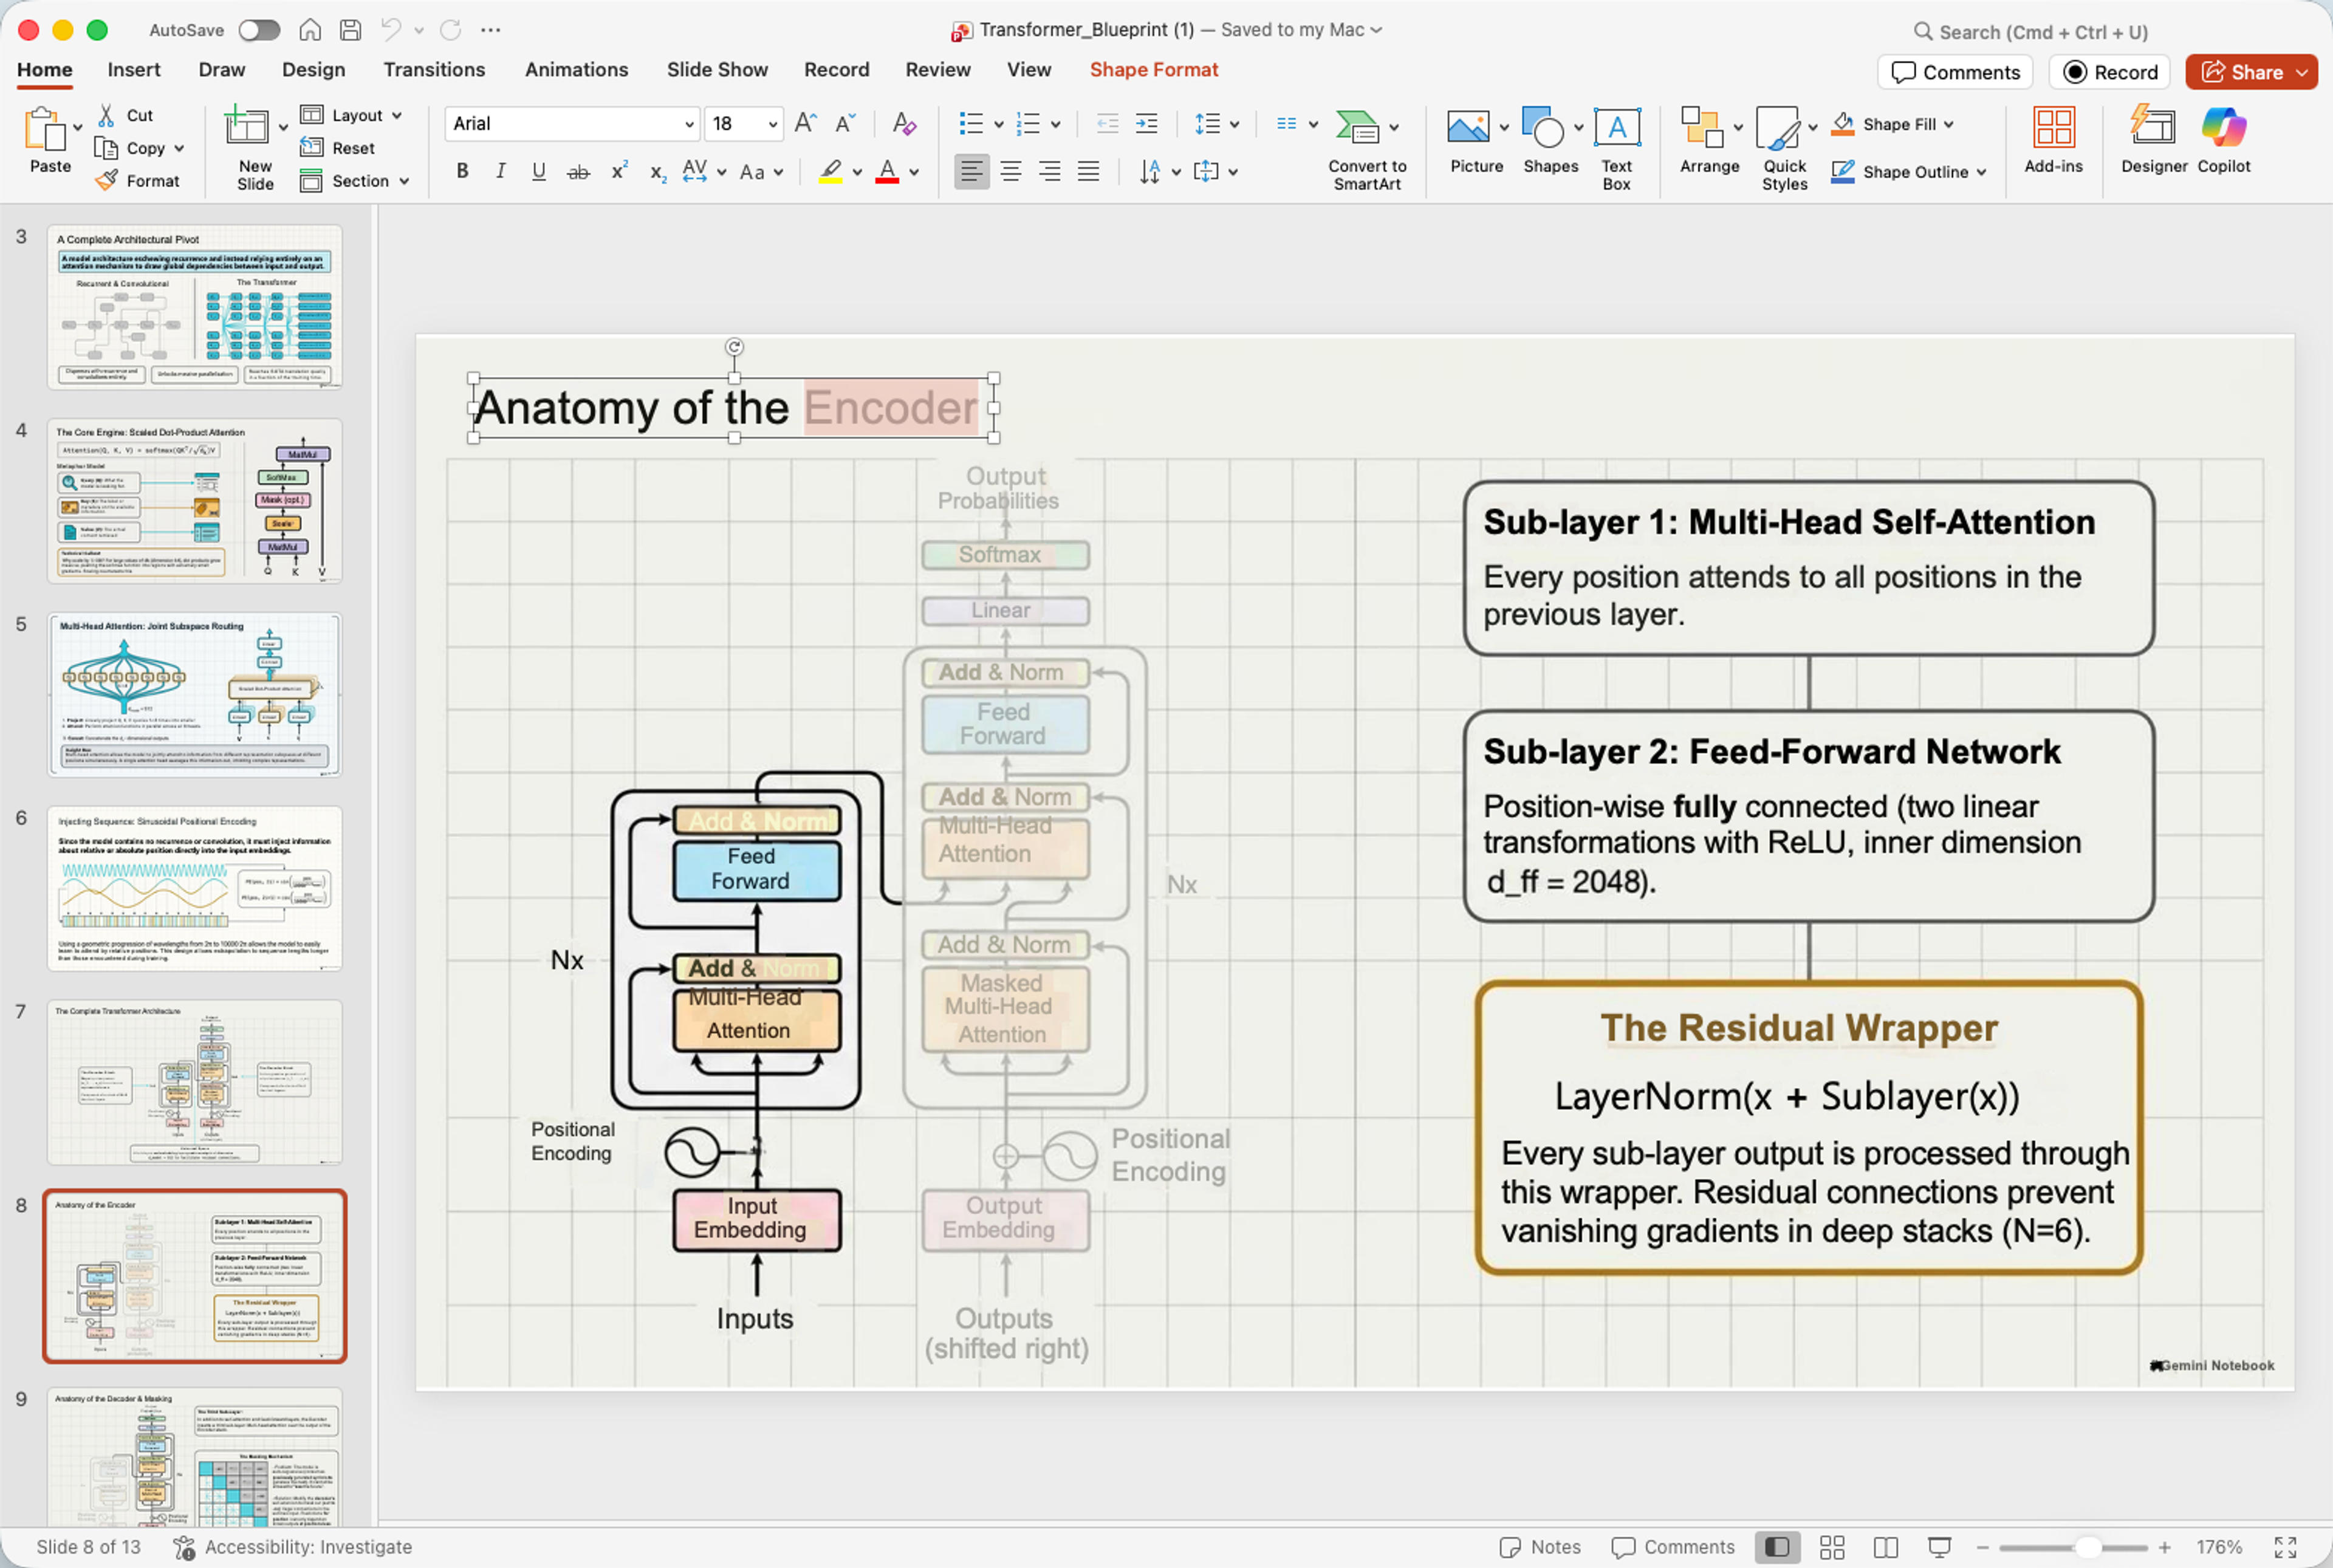Expand the Copy dropdown arrow
2333x1568 pixels.
(179, 148)
